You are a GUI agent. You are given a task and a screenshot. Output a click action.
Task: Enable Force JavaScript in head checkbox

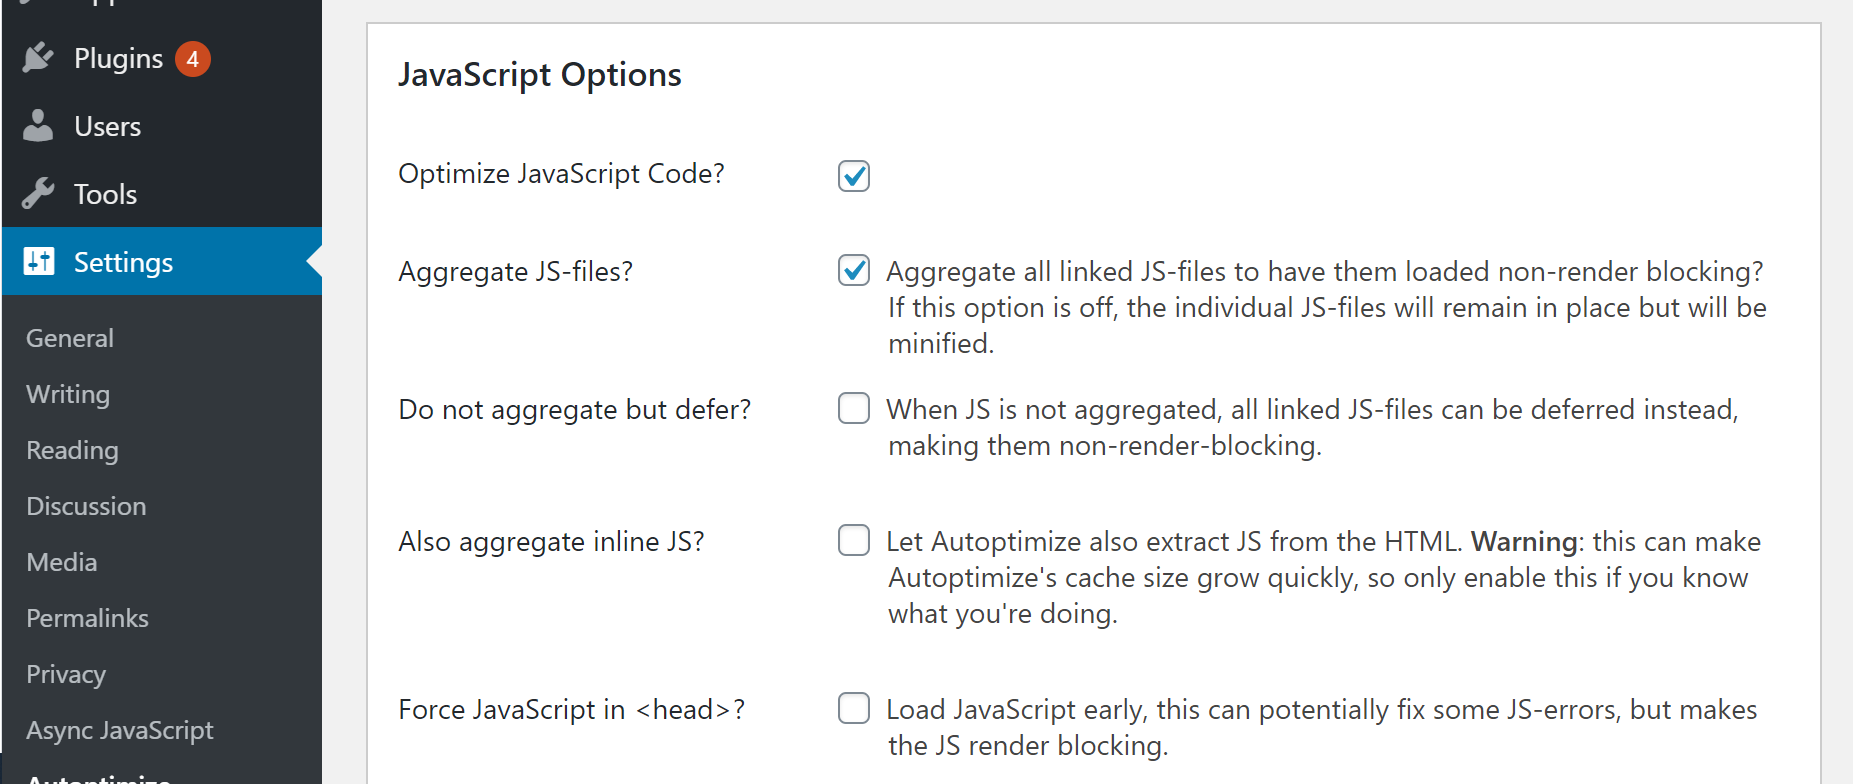pos(854,708)
